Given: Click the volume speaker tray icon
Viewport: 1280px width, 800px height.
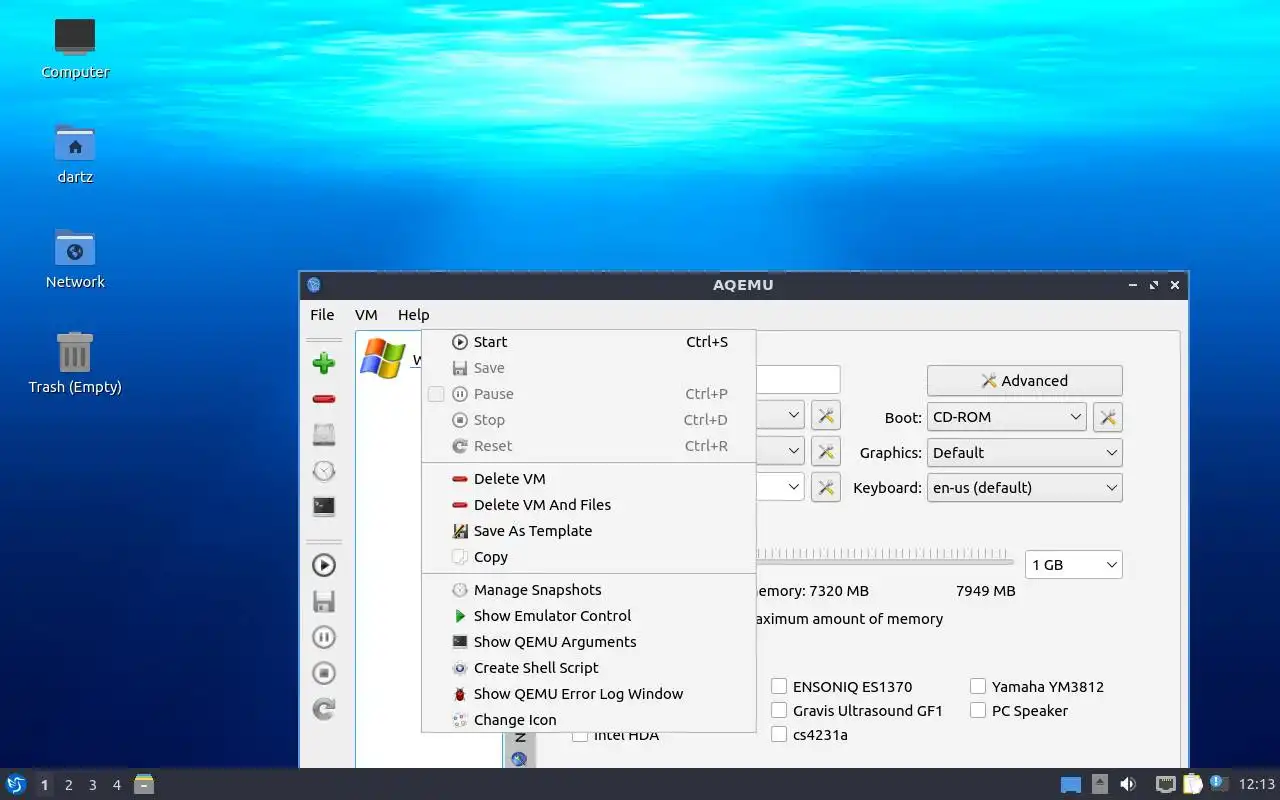Looking at the screenshot, I should pos(1128,784).
